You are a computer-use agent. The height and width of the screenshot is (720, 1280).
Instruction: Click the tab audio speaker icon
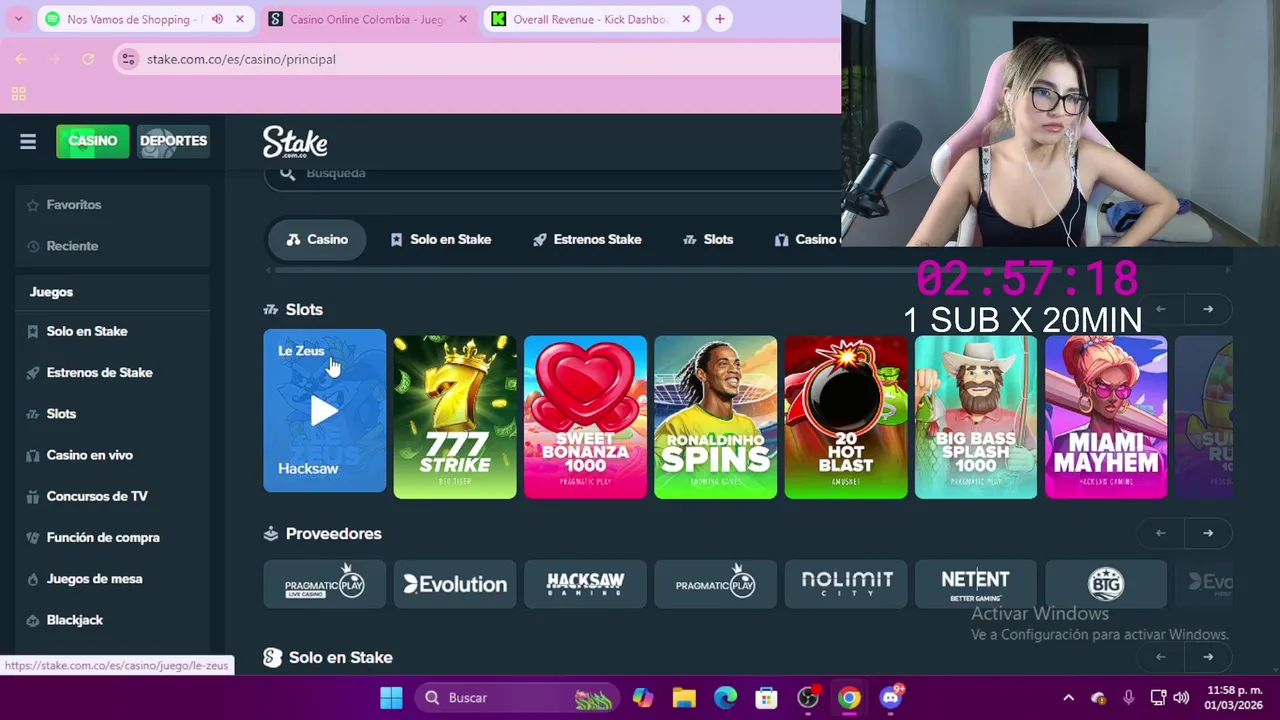click(x=217, y=19)
